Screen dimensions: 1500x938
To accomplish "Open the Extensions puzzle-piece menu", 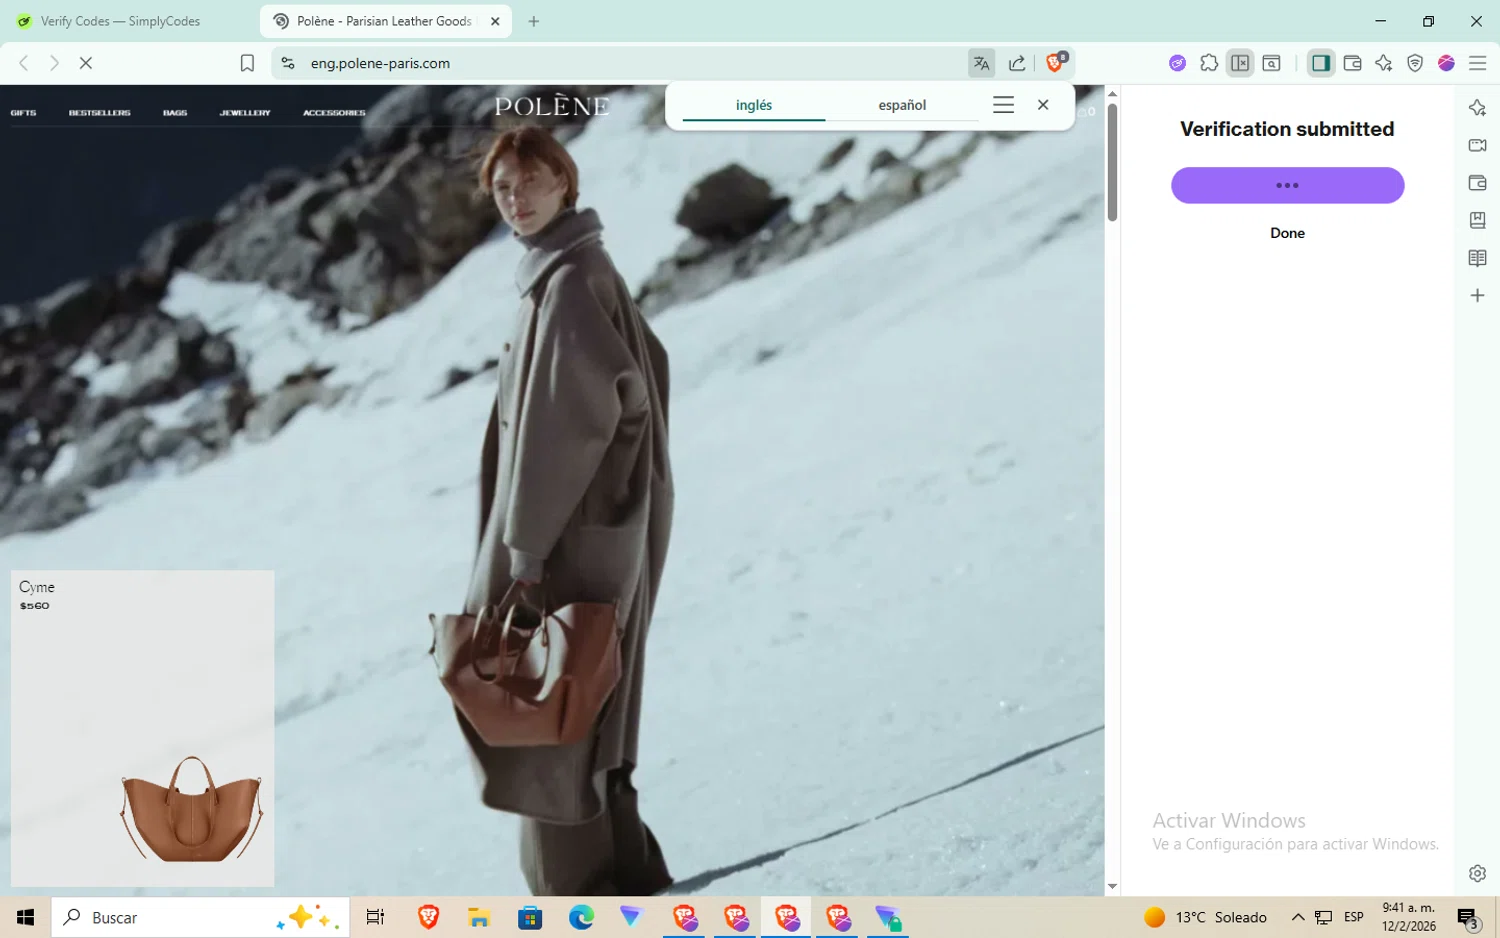I will coord(1209,63).
